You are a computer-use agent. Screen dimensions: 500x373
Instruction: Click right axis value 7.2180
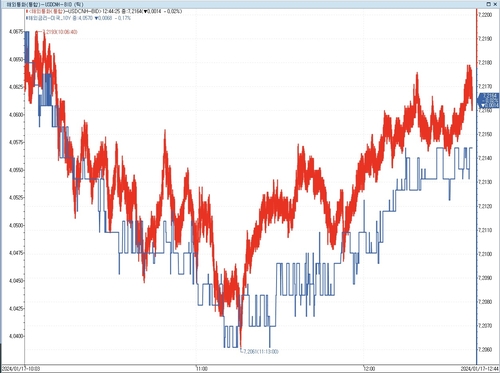[485, 63]
